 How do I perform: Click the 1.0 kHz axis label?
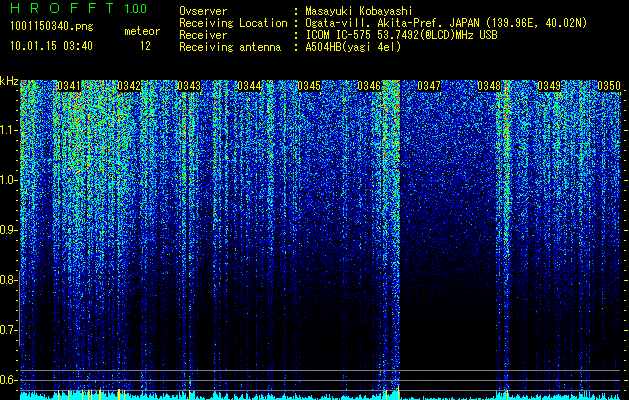point(9,180)
